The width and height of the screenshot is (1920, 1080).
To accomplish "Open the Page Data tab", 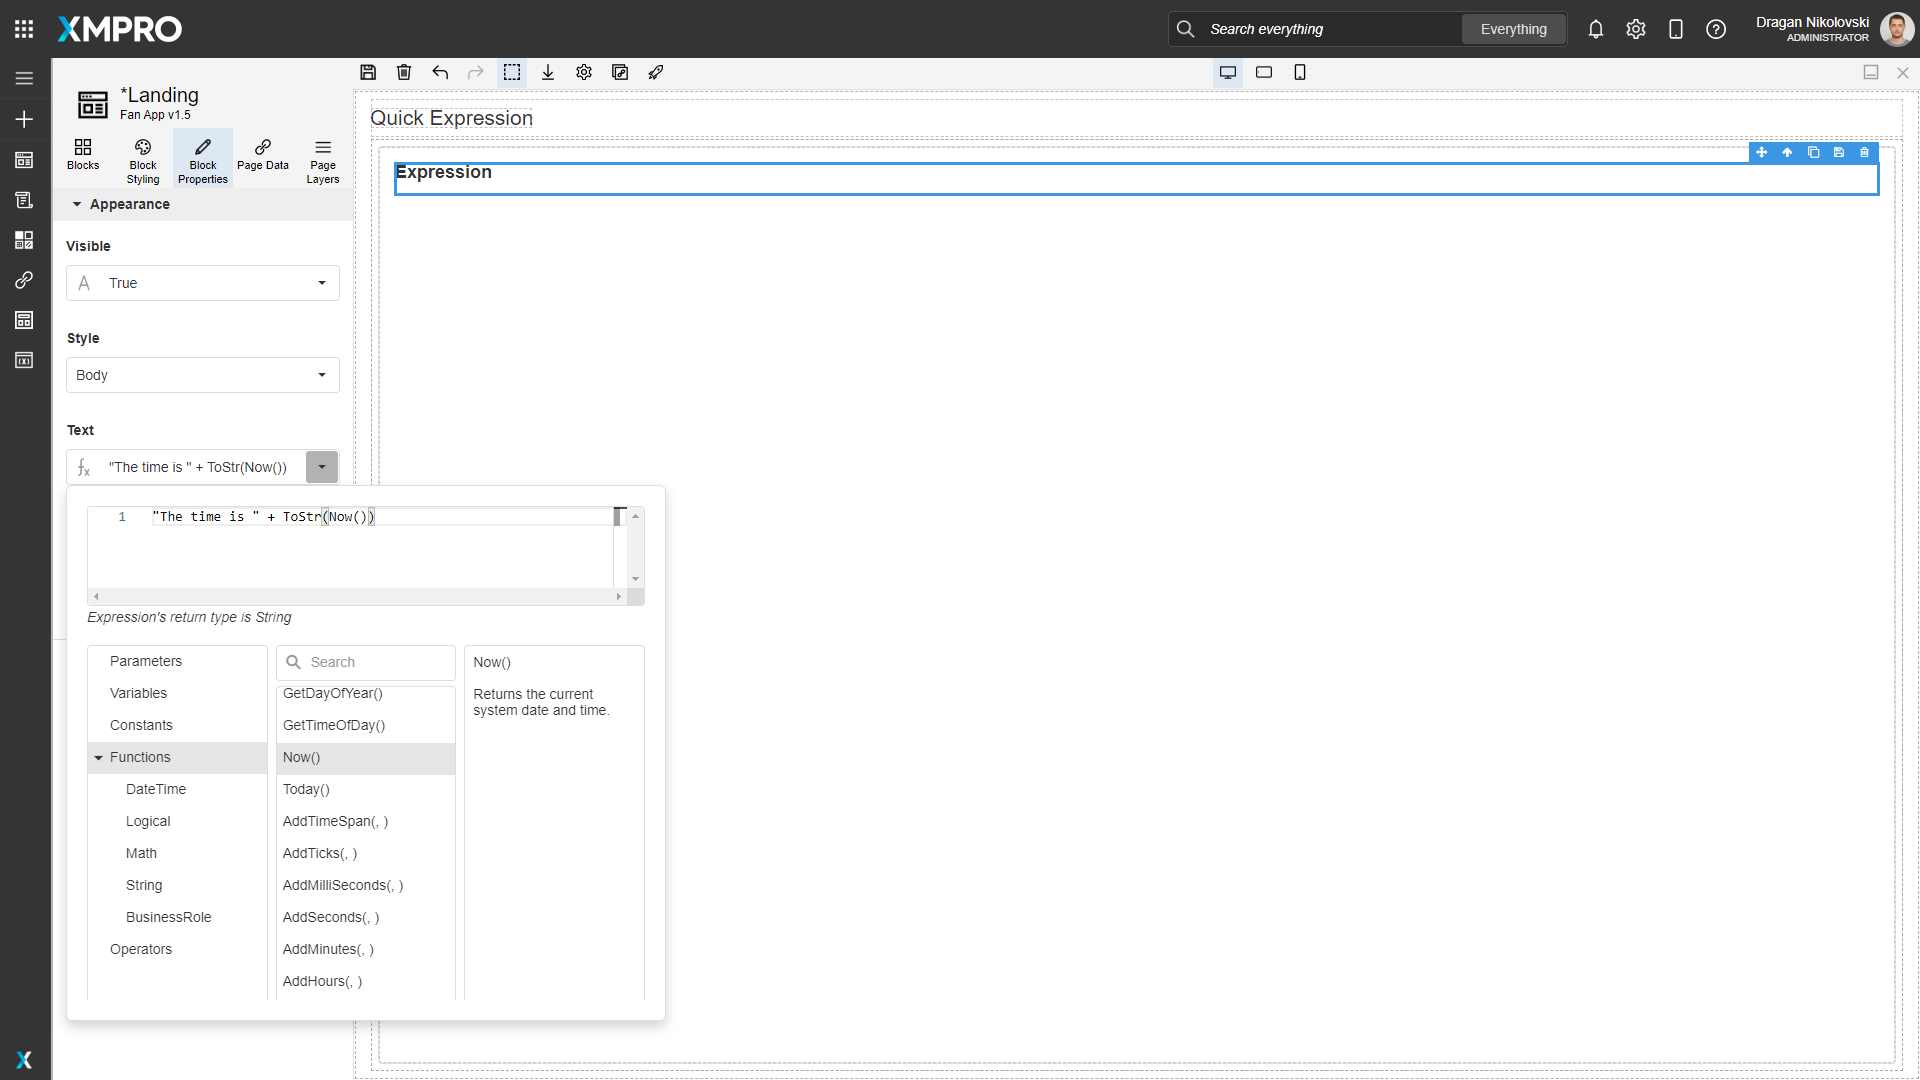I will coord(263,155).
